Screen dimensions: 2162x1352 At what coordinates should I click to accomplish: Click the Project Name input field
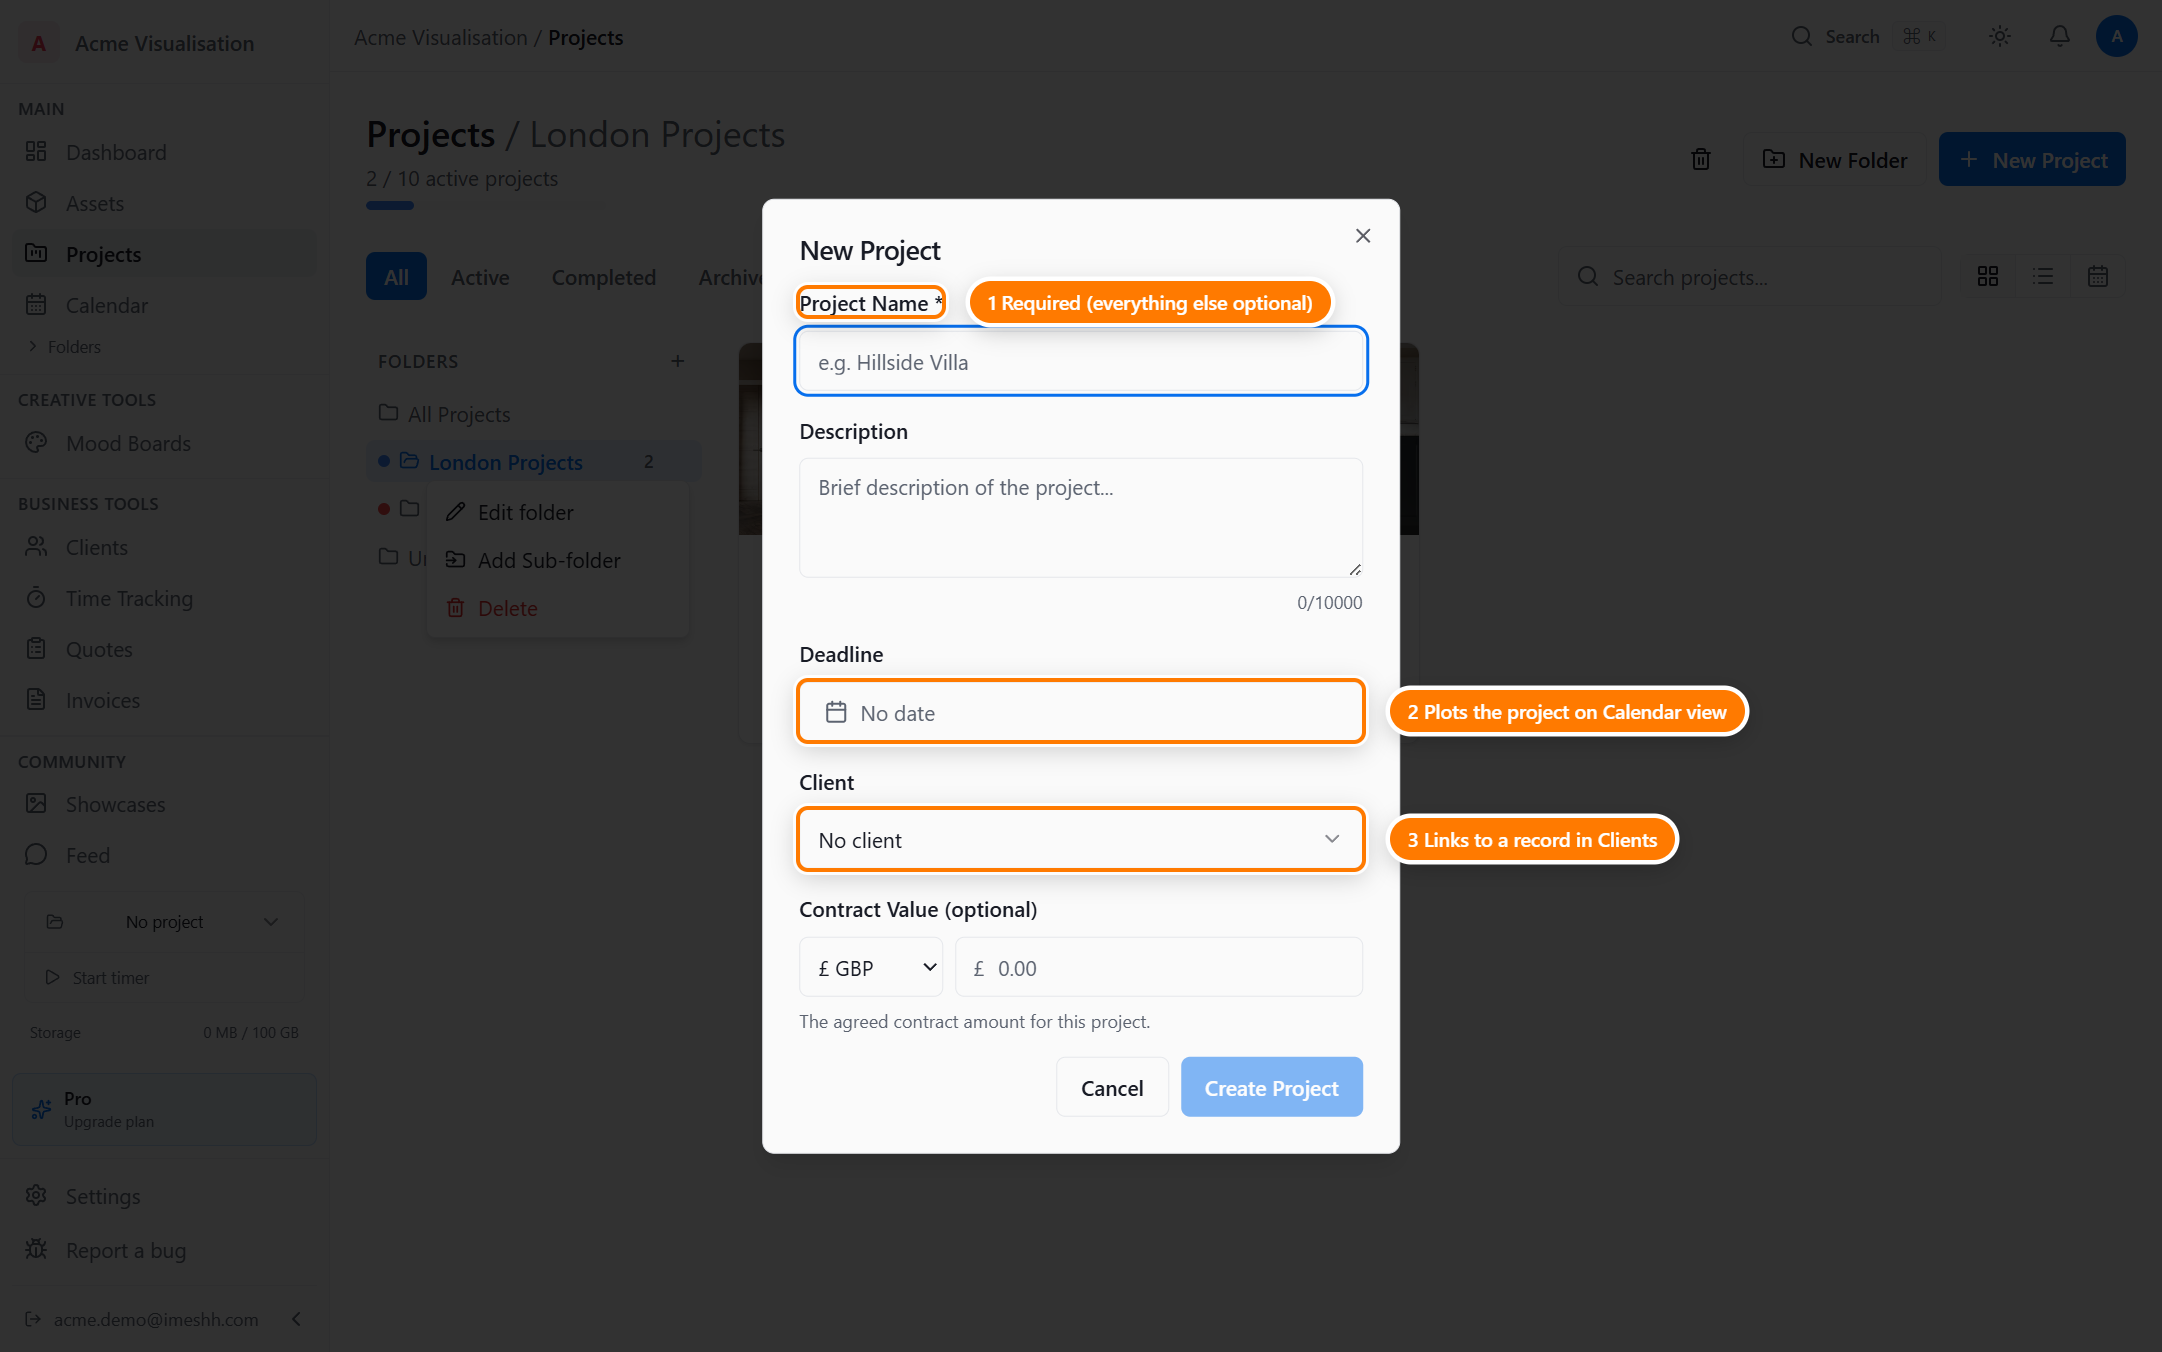pyautogui.click(x=1080, y=361)
